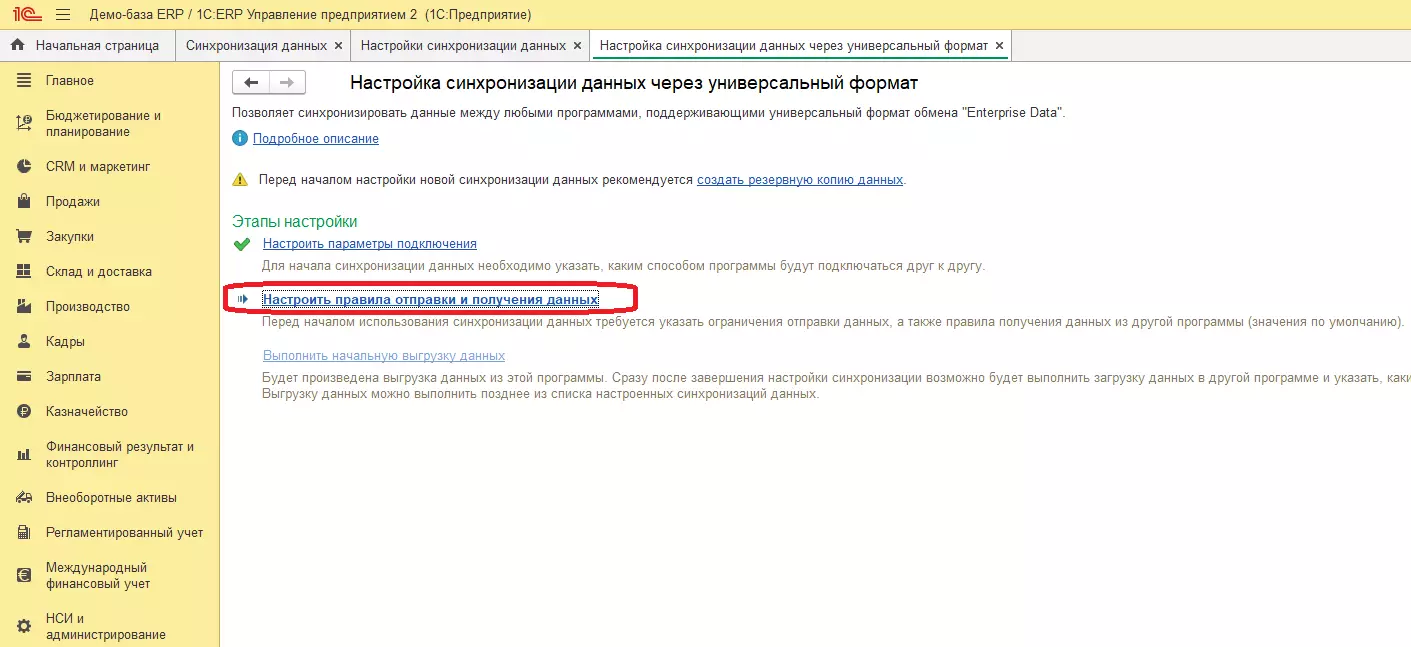Click the Зарплата card icon
Viewport: 1411px width, 647px height.
click(x=25, y=377)
